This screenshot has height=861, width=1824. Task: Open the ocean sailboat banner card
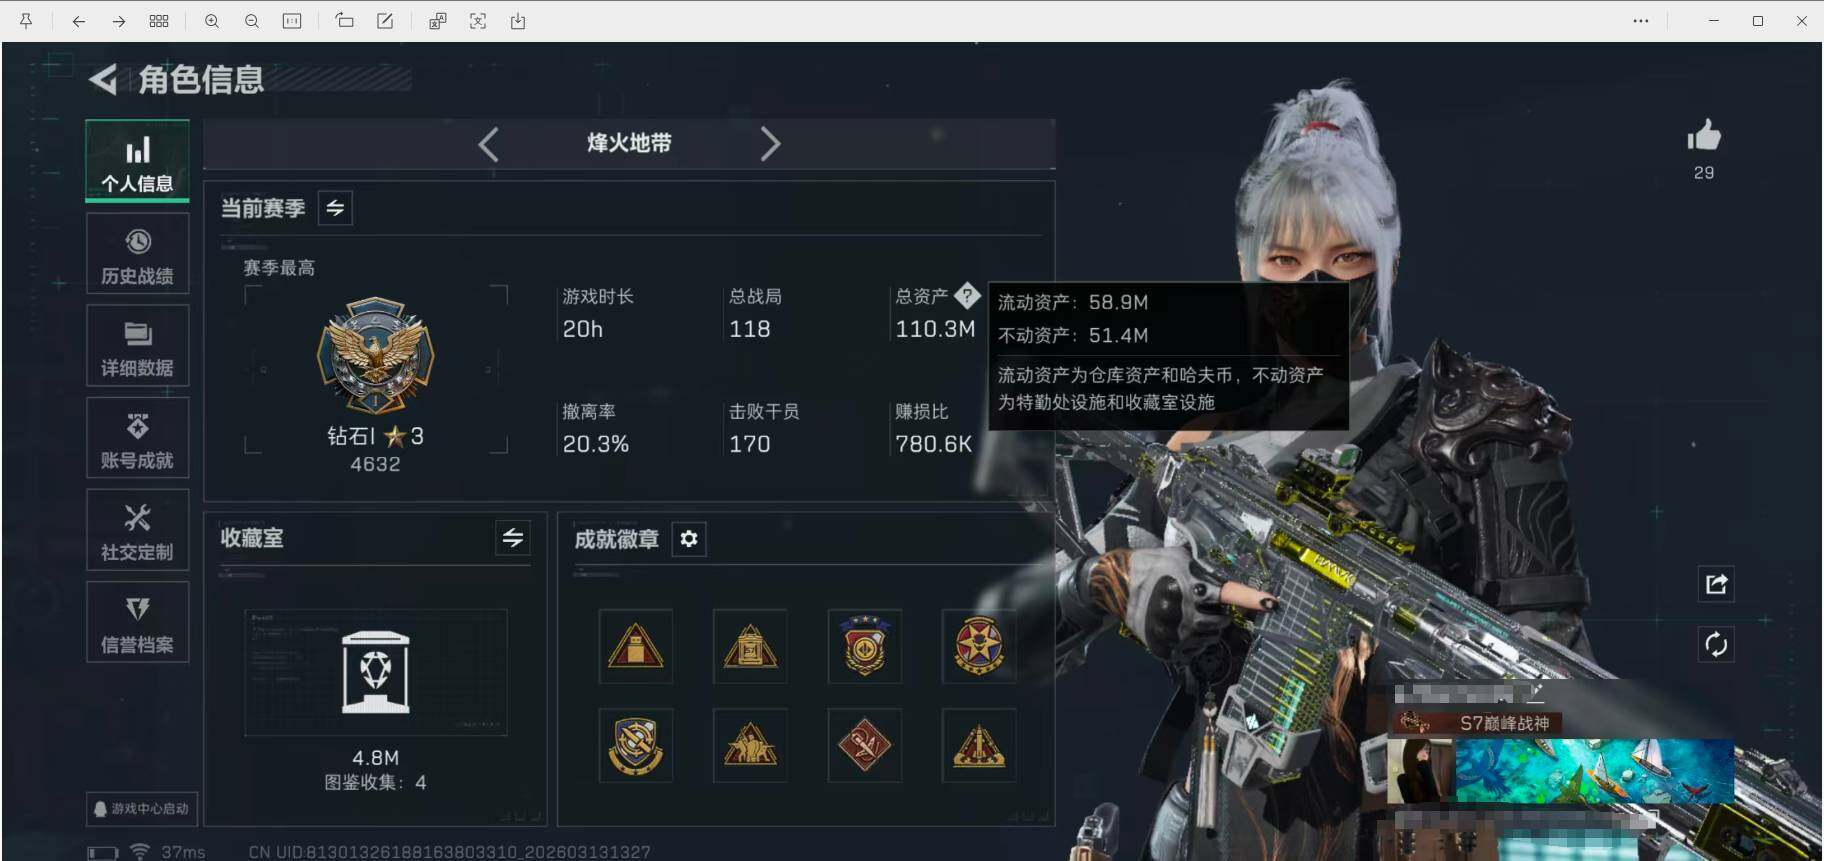click(x=1595, y=771)
